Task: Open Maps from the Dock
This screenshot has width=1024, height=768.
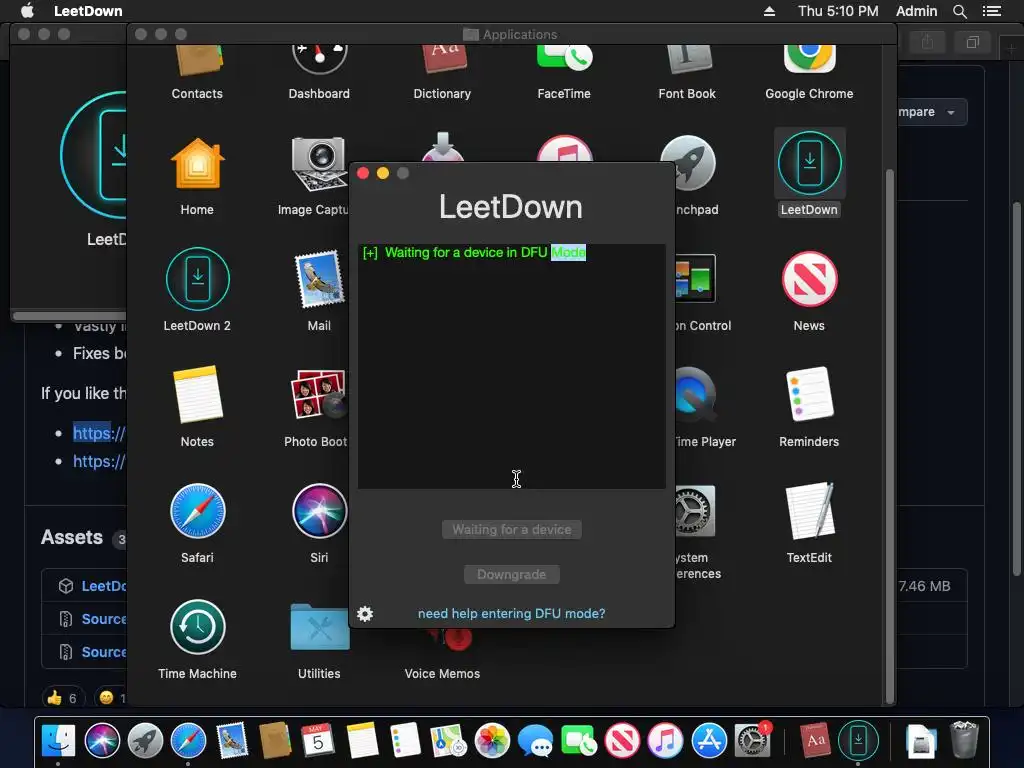Action: [x=448, y=741]
